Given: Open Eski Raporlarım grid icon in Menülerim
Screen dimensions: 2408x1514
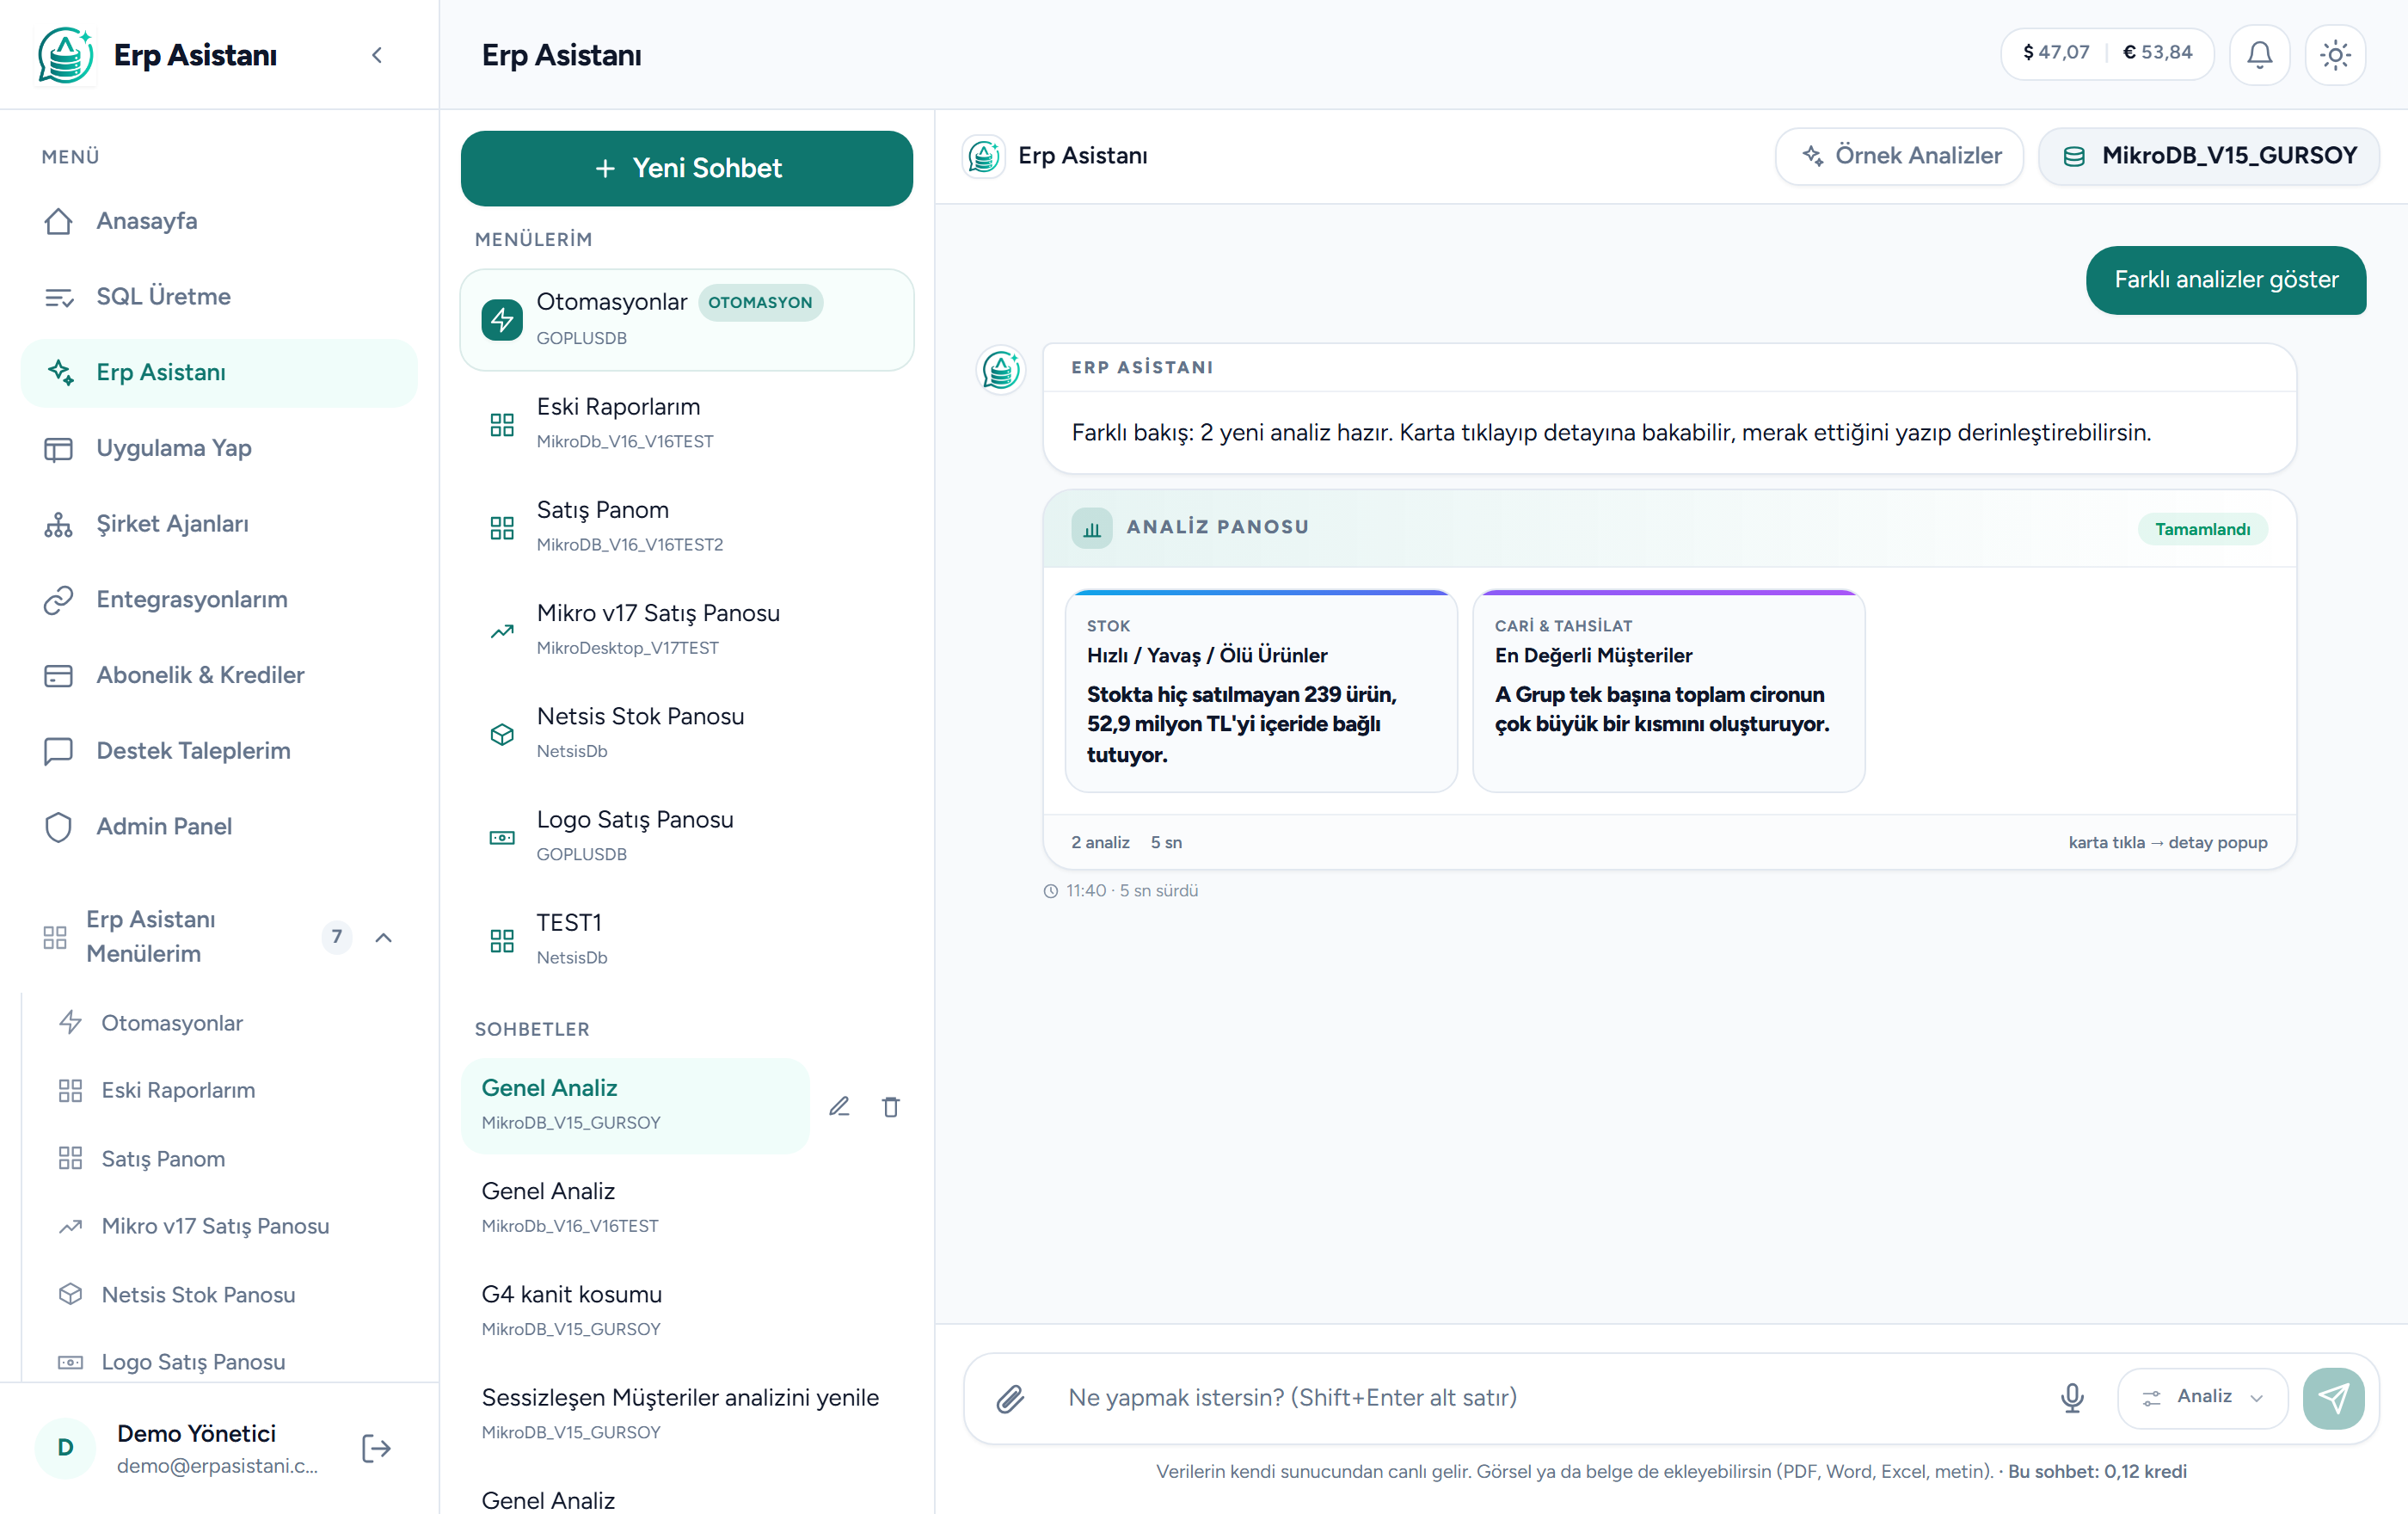Looking at the screenshot, I should [502, 425].
